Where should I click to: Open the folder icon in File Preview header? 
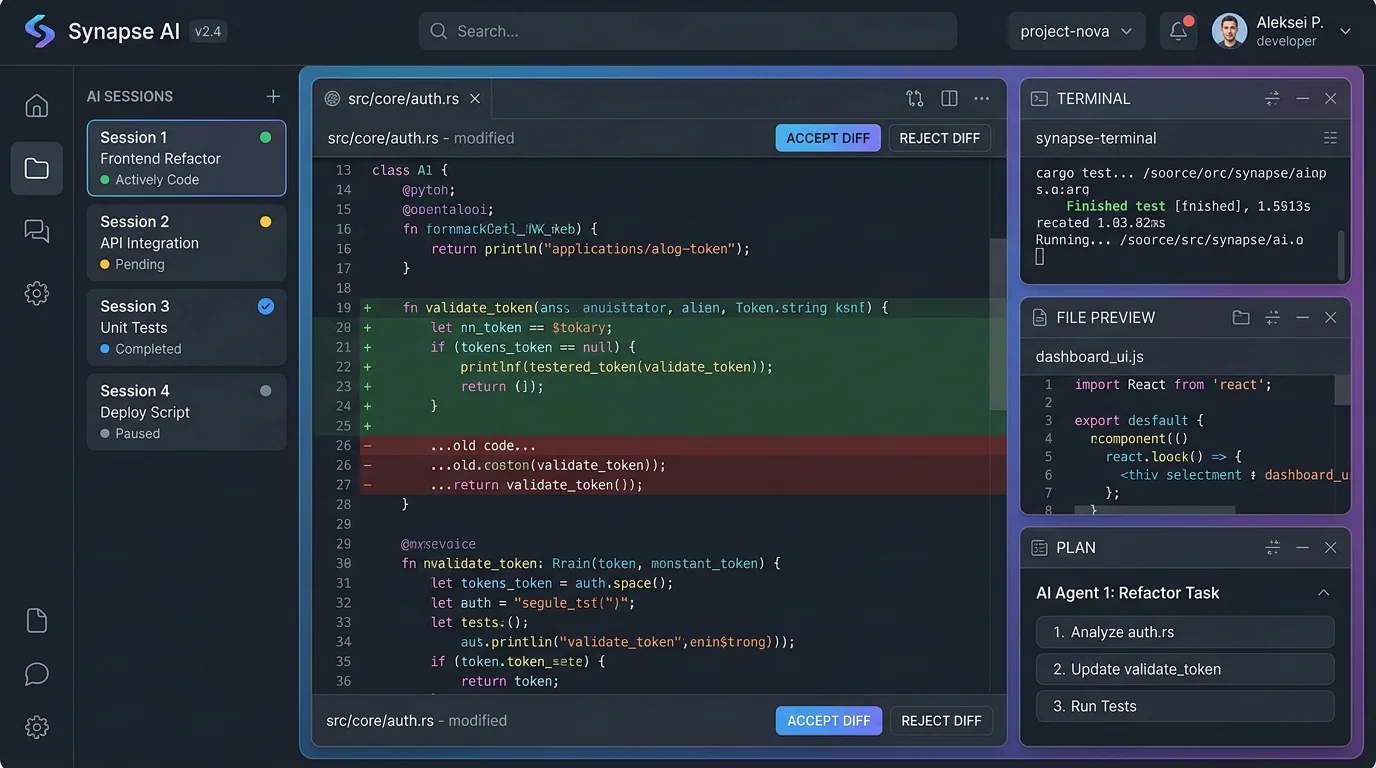pos(1241,317)
